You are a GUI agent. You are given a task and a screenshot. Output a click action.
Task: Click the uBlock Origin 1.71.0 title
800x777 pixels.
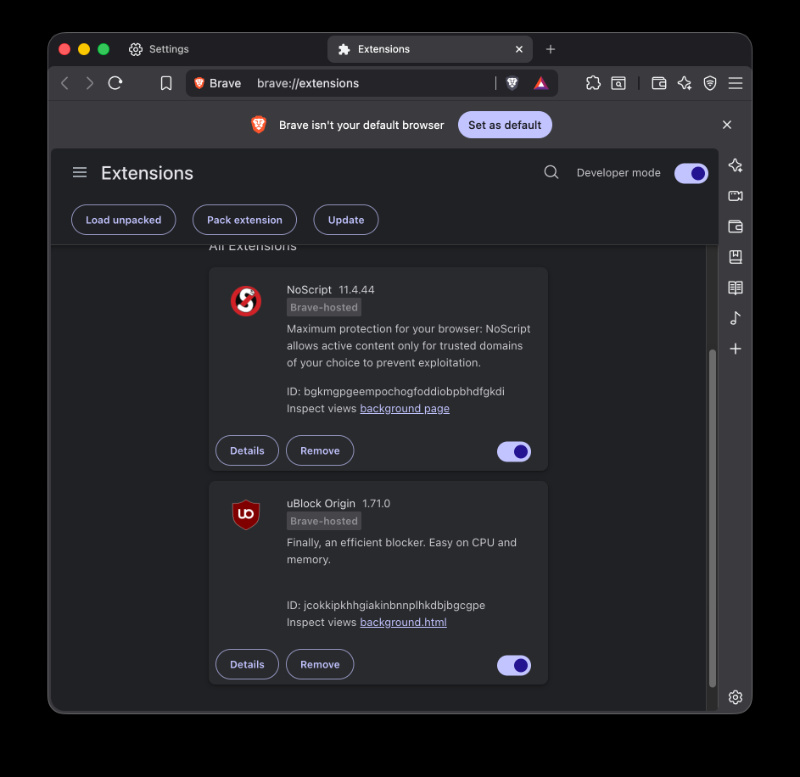point(338,504)
